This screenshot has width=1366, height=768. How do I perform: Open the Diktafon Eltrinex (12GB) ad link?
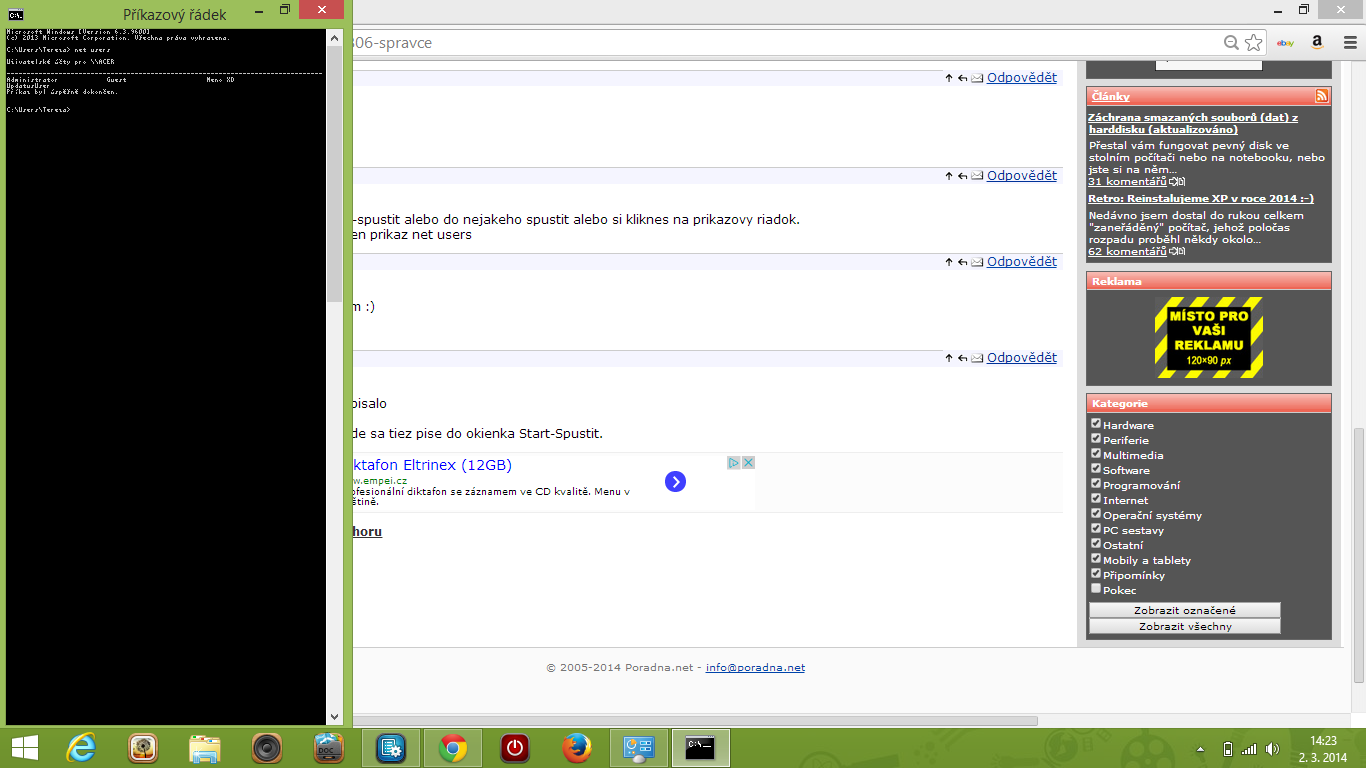pyautogui.click(x=432, y=465)
